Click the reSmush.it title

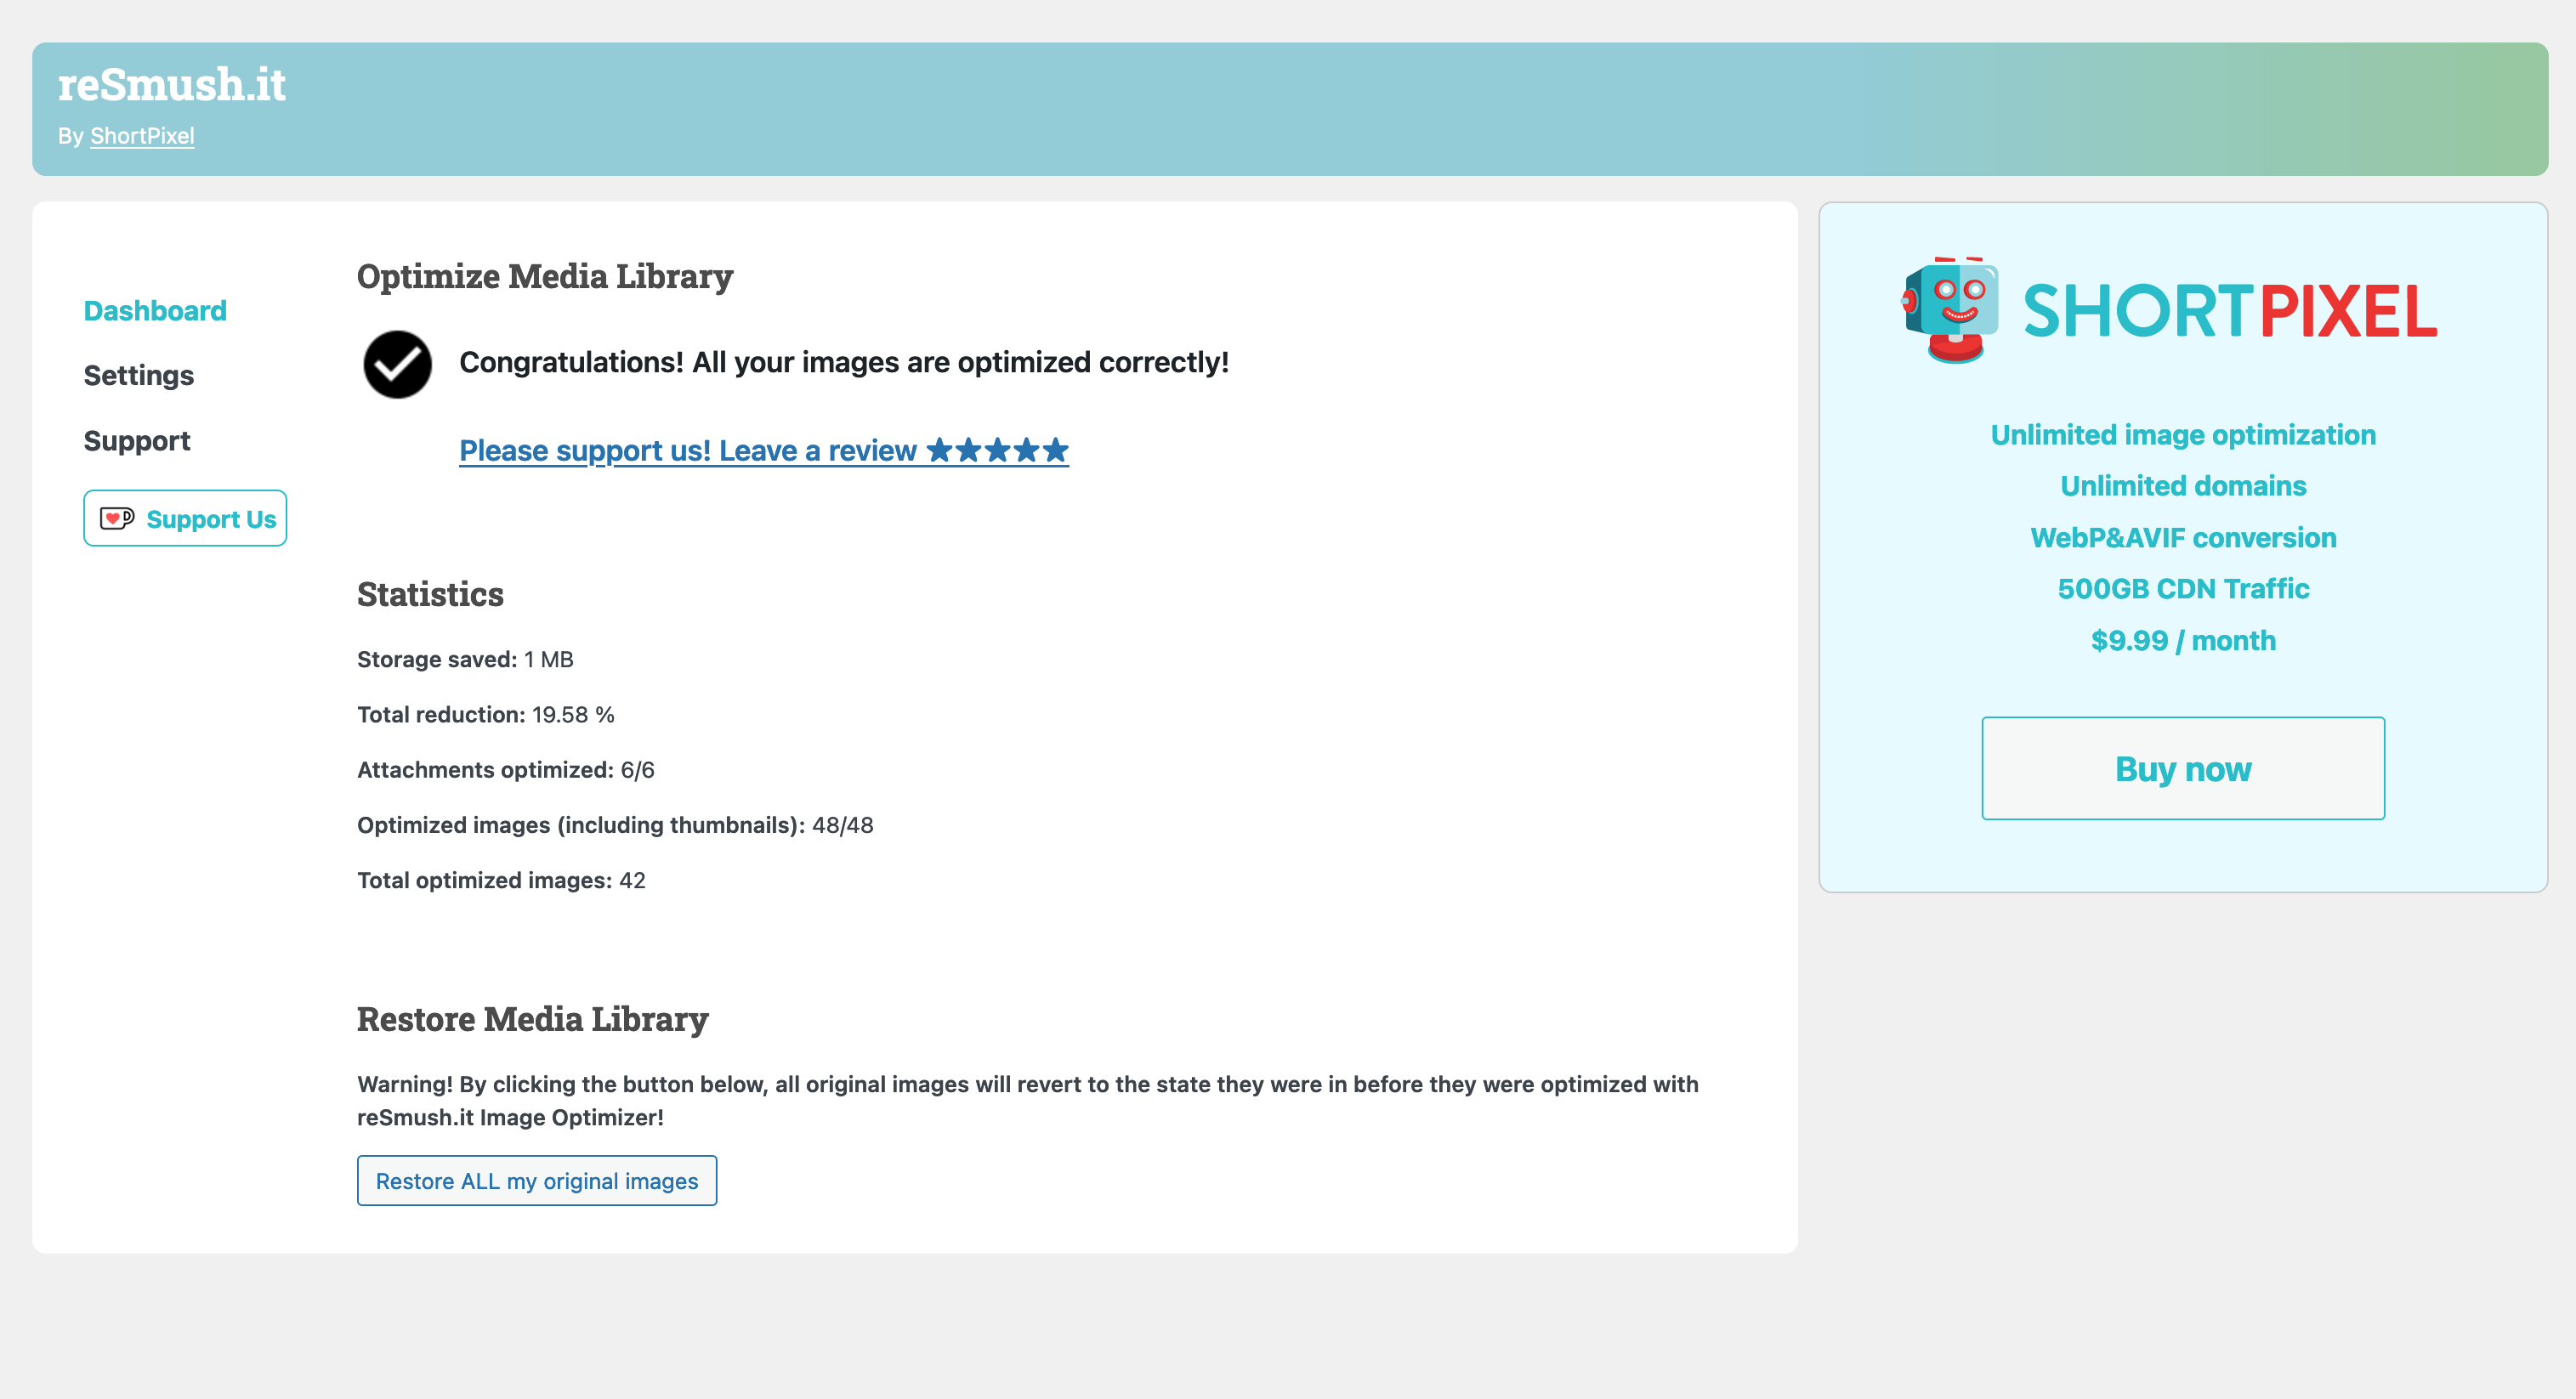coord(172,84)
